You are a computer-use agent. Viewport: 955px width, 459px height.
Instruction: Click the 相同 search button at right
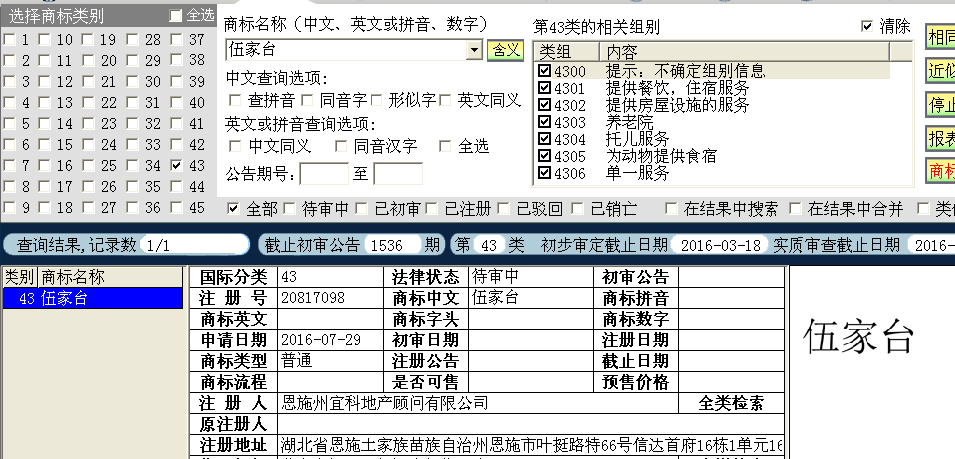[x=940, y=38]
